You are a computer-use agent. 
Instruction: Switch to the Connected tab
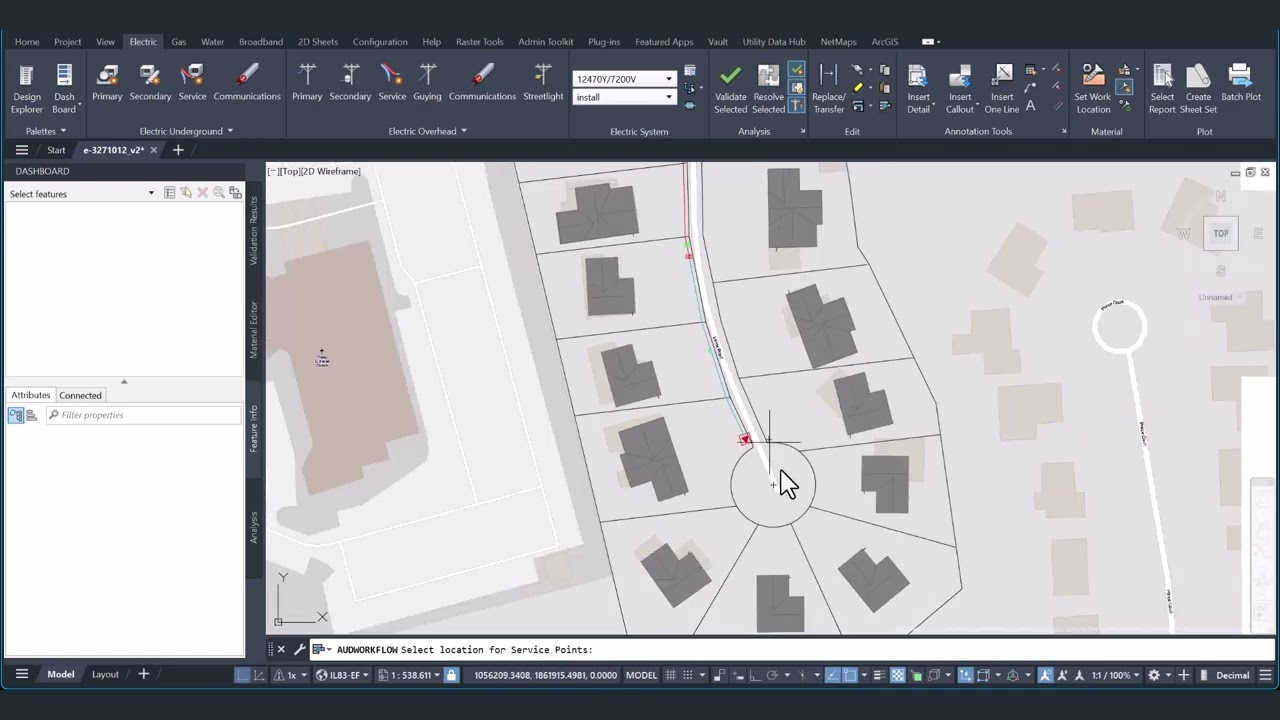(x=80, y=395)
